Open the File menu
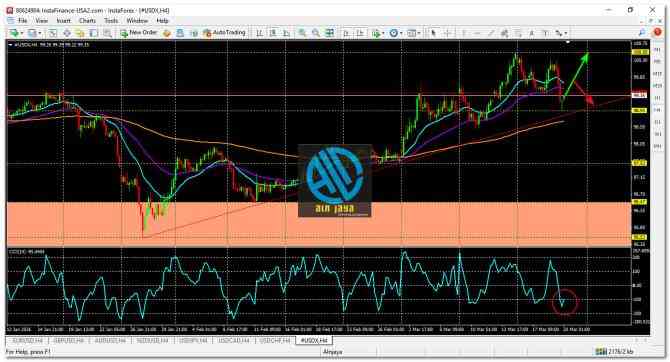This screenshot has width=670, height=362. [x=22, y=21]
